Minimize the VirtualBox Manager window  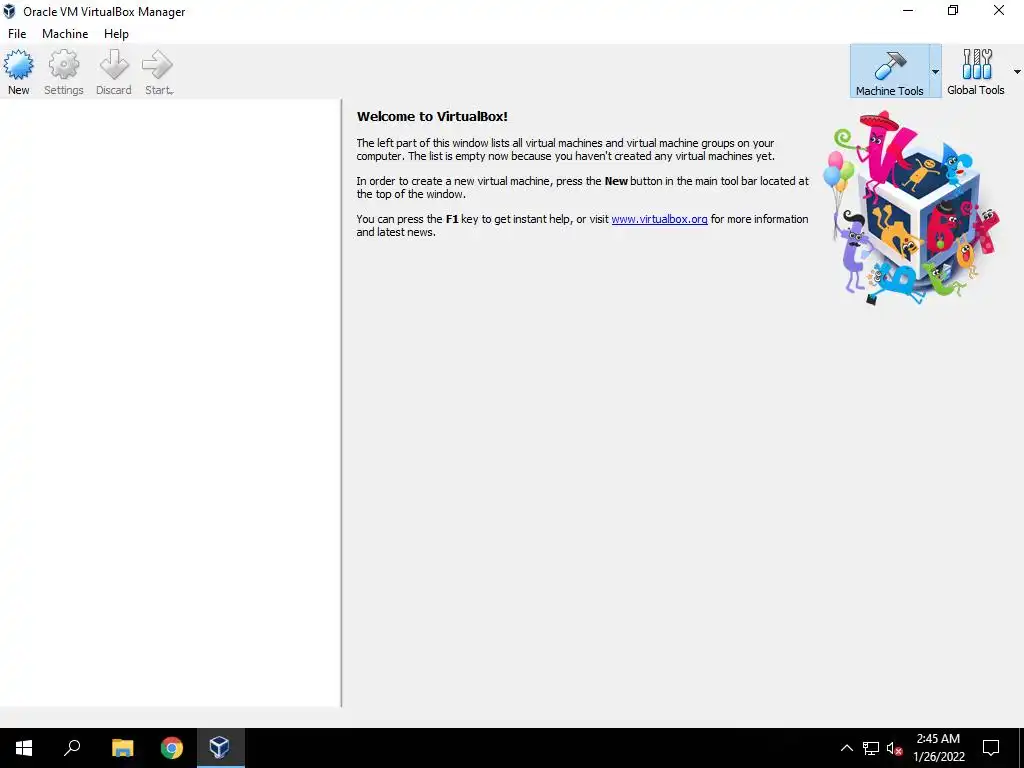click(908, 10)
